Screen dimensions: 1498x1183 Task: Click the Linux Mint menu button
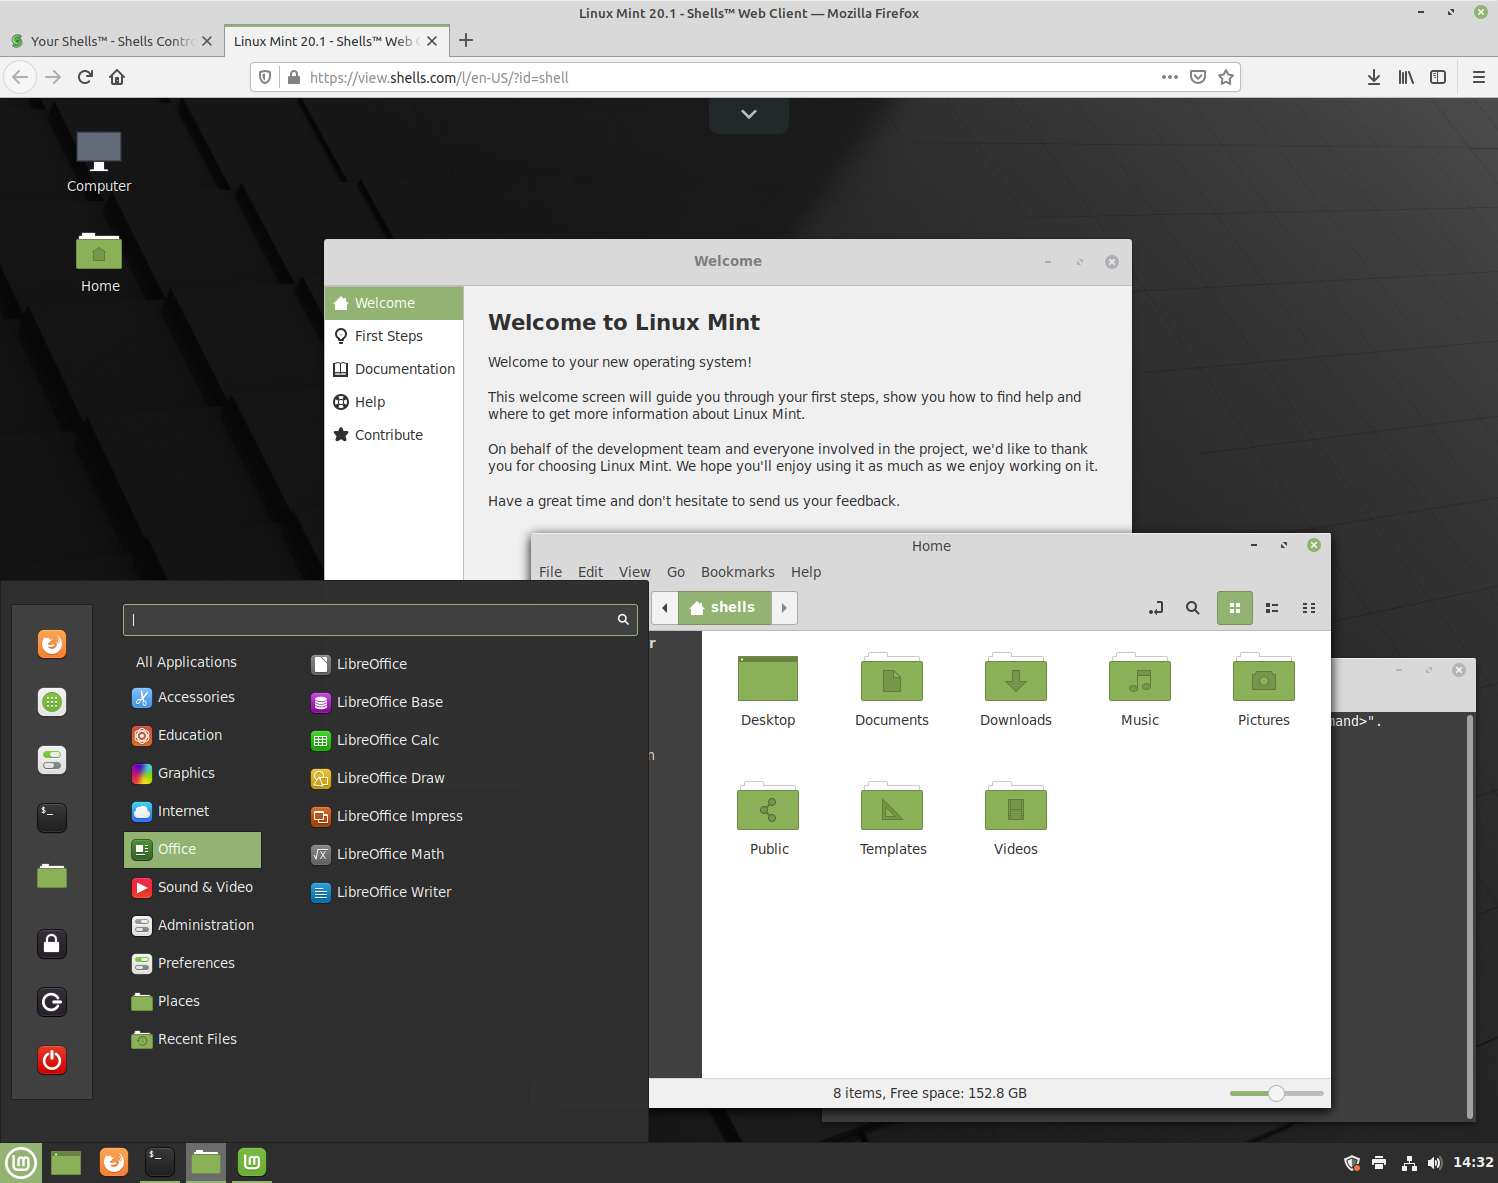point(21,1162)
